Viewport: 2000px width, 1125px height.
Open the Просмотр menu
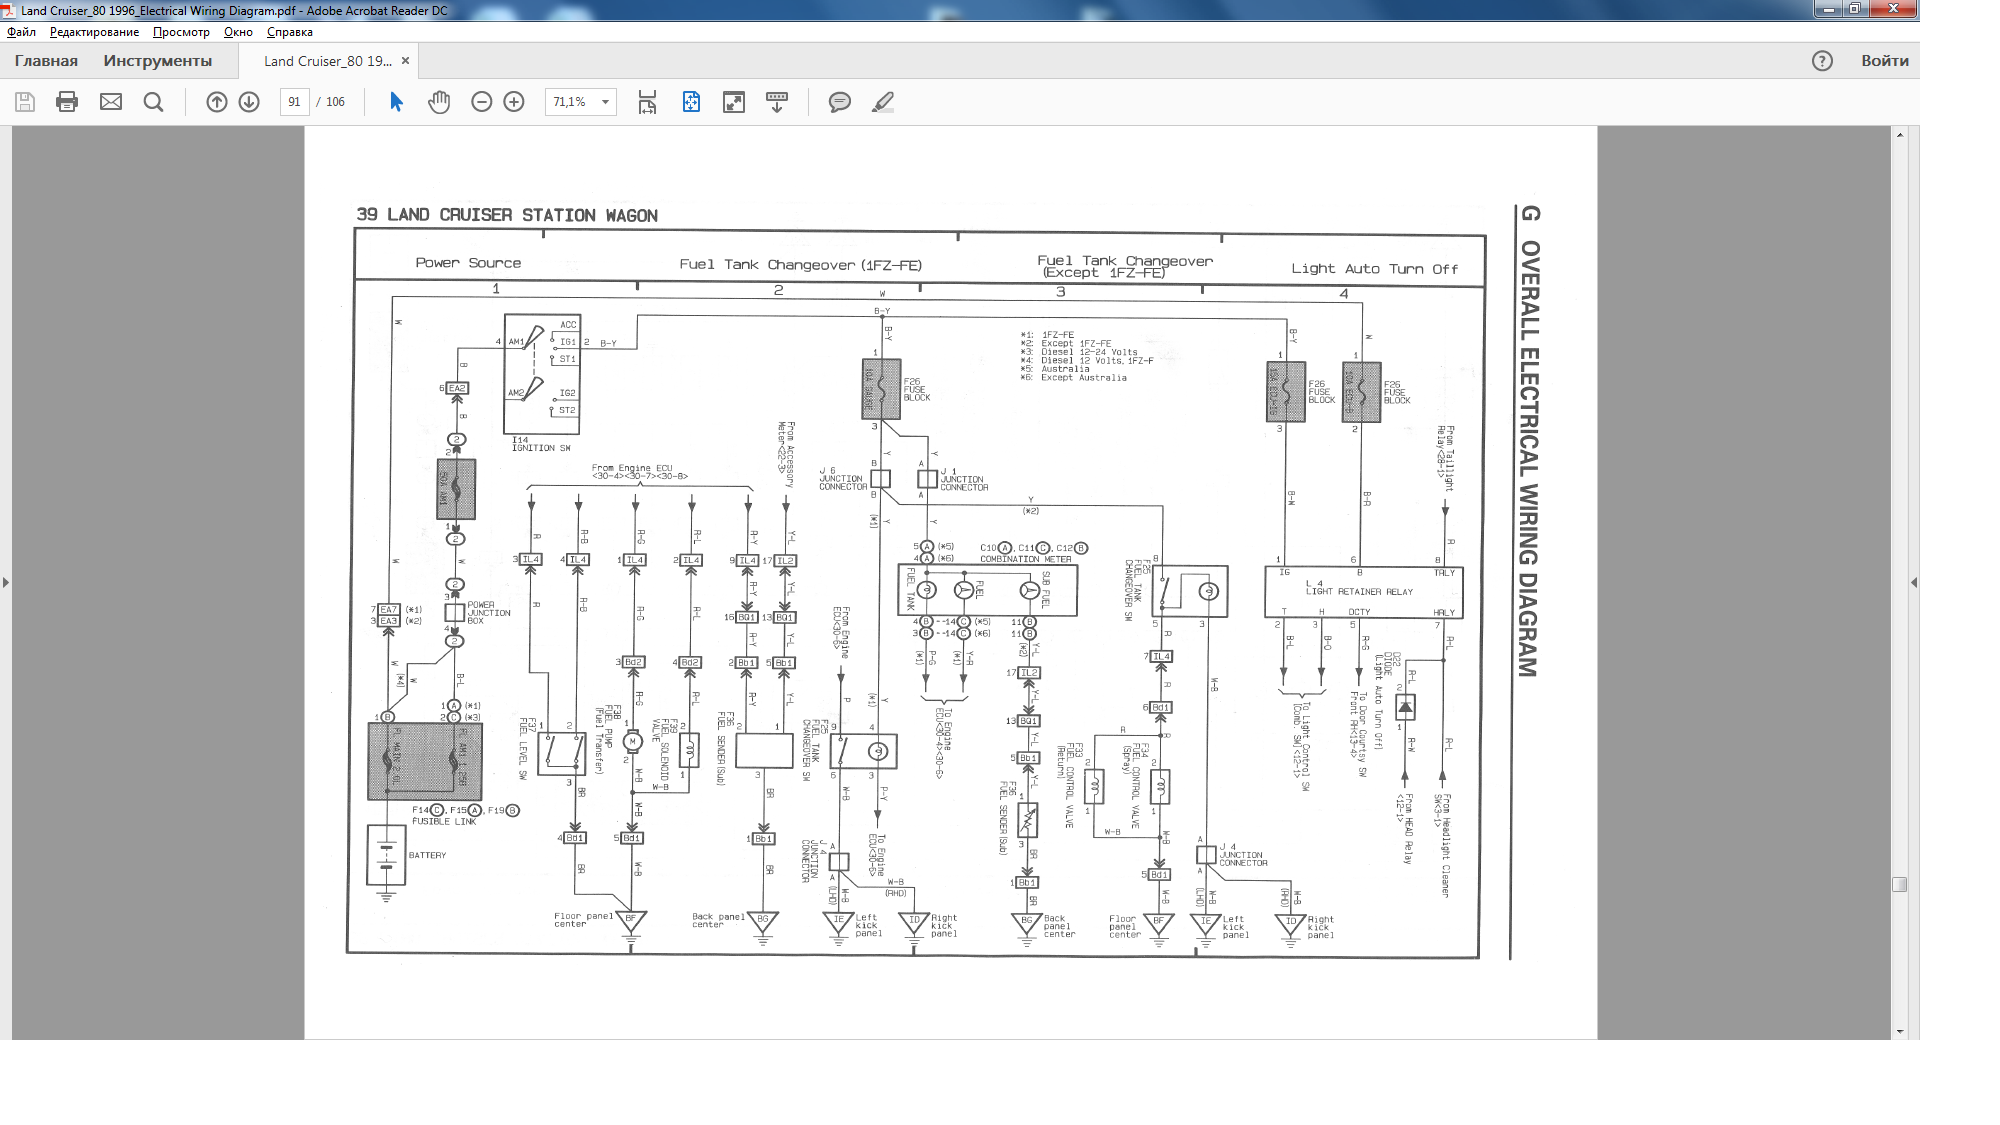[181, 32]
